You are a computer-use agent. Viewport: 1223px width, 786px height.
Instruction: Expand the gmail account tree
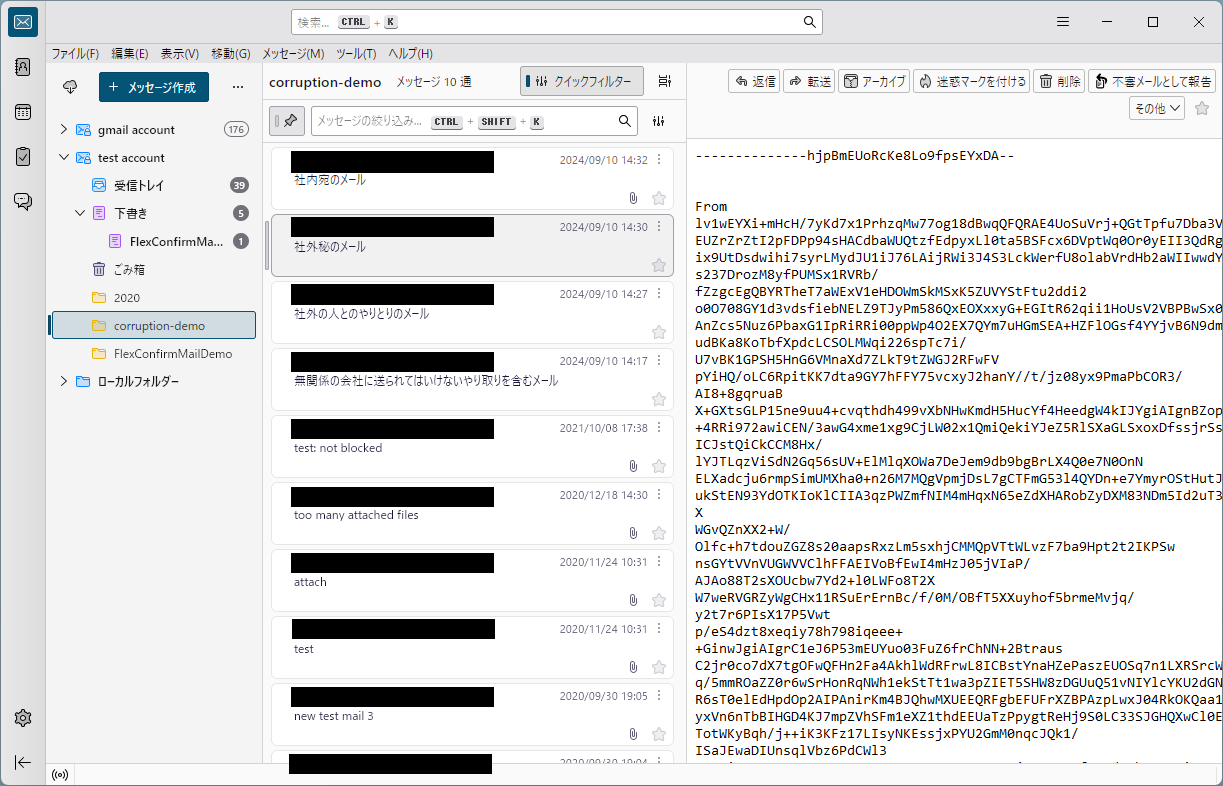(64, 129)
